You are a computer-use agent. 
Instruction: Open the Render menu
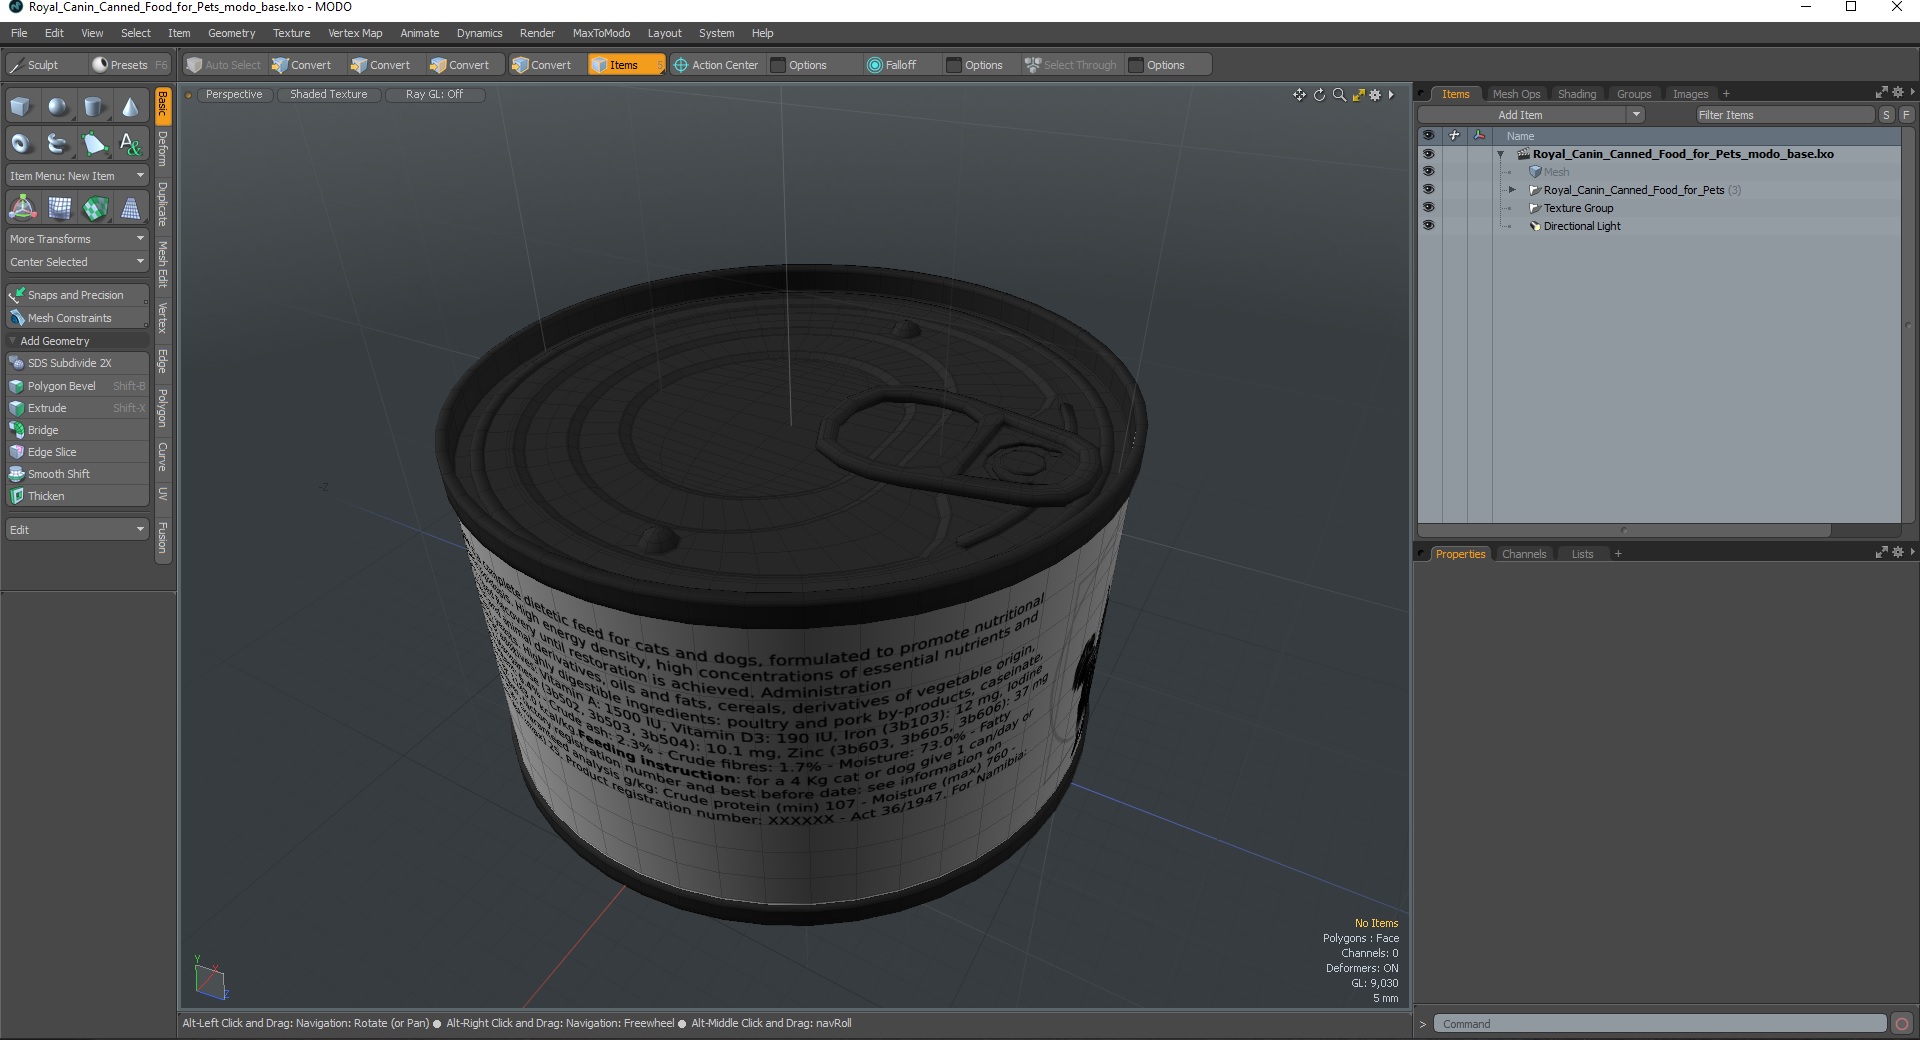click(x=537, y=33)
